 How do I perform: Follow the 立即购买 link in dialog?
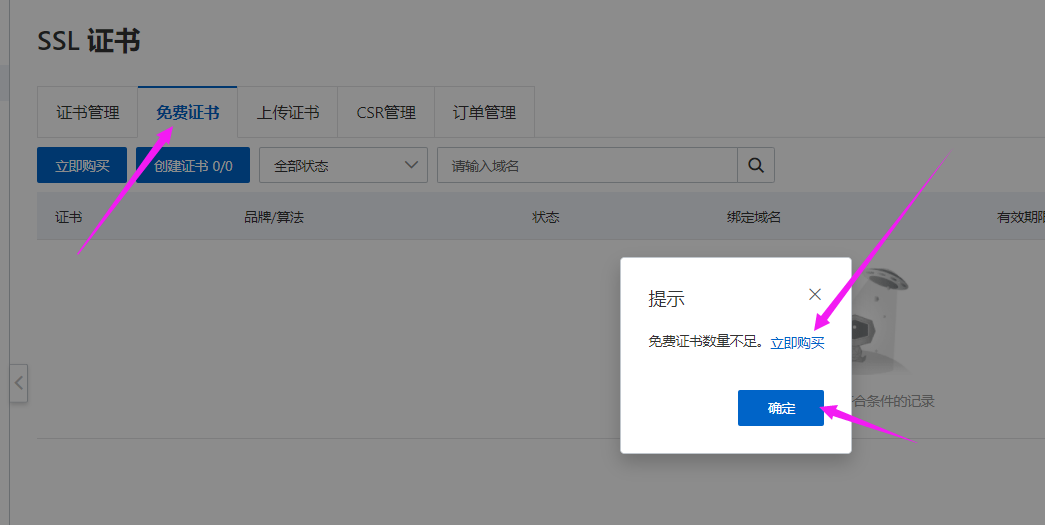click(797, 342)
